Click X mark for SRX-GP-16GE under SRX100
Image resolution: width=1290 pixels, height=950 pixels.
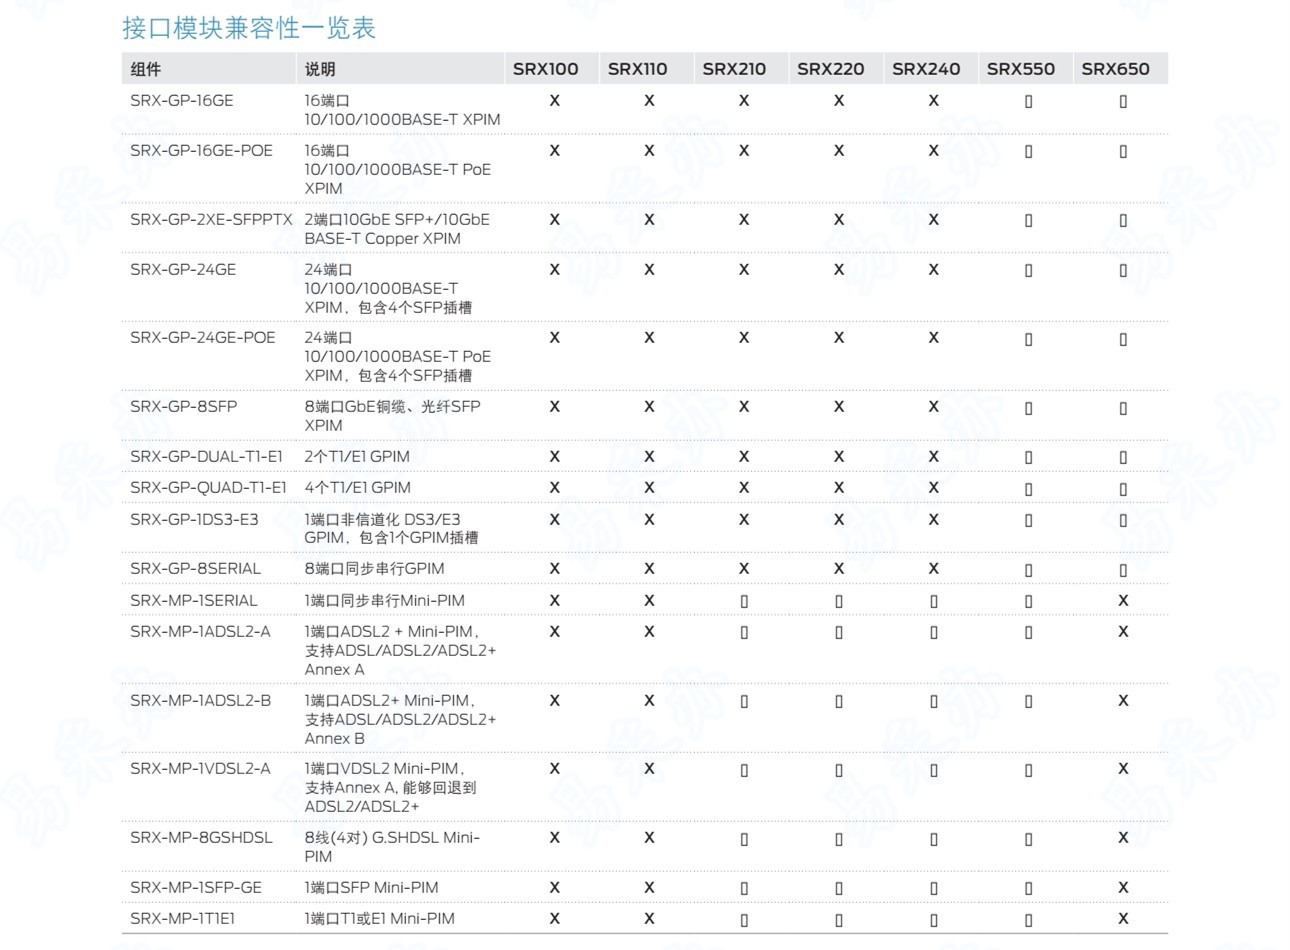coord(554,101)
